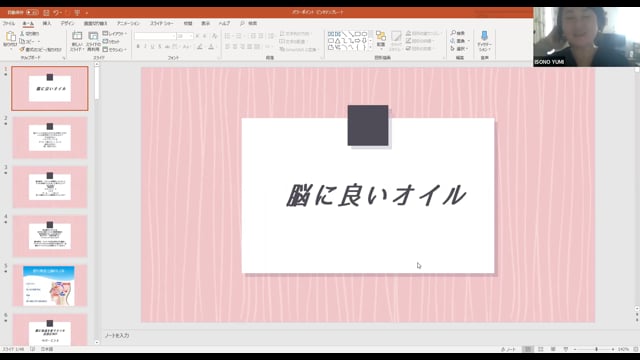Open the Help ribbon tab

pyautogui.click(x=224, y=24)
